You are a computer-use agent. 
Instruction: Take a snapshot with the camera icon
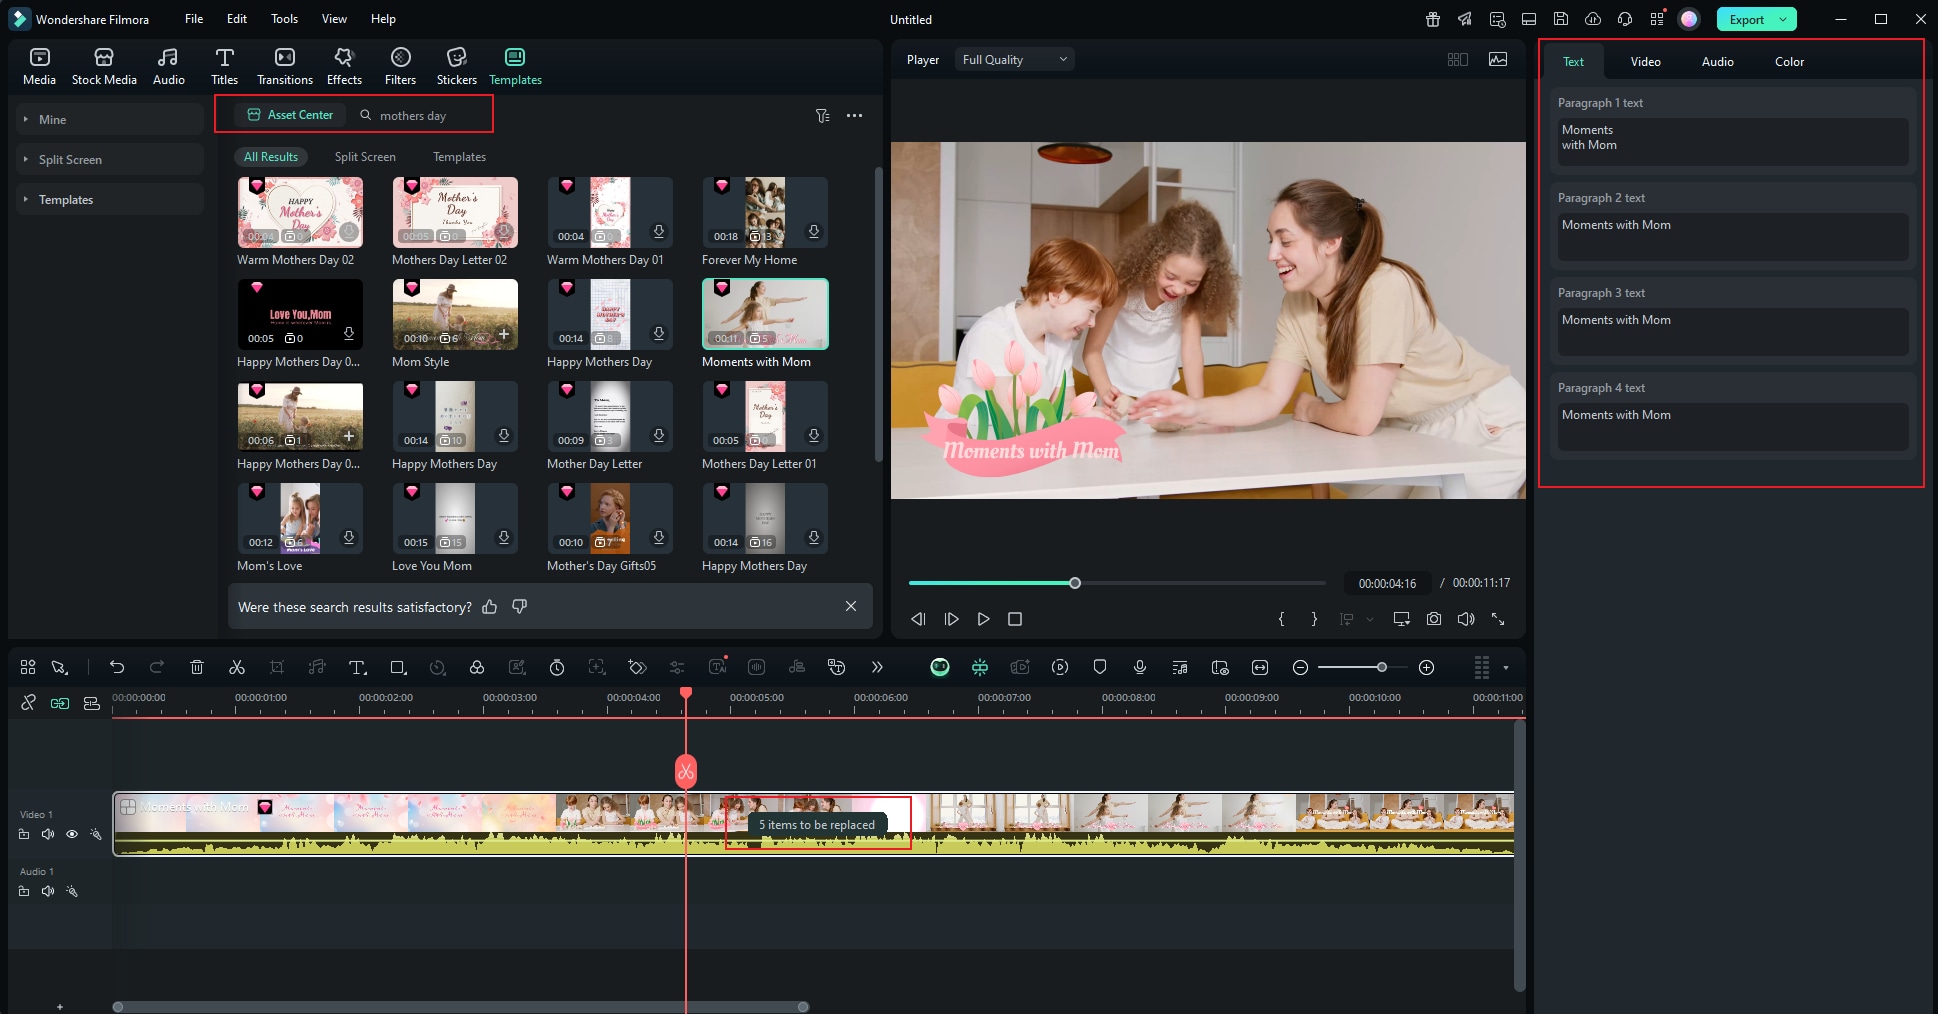tap(1433, 619)
